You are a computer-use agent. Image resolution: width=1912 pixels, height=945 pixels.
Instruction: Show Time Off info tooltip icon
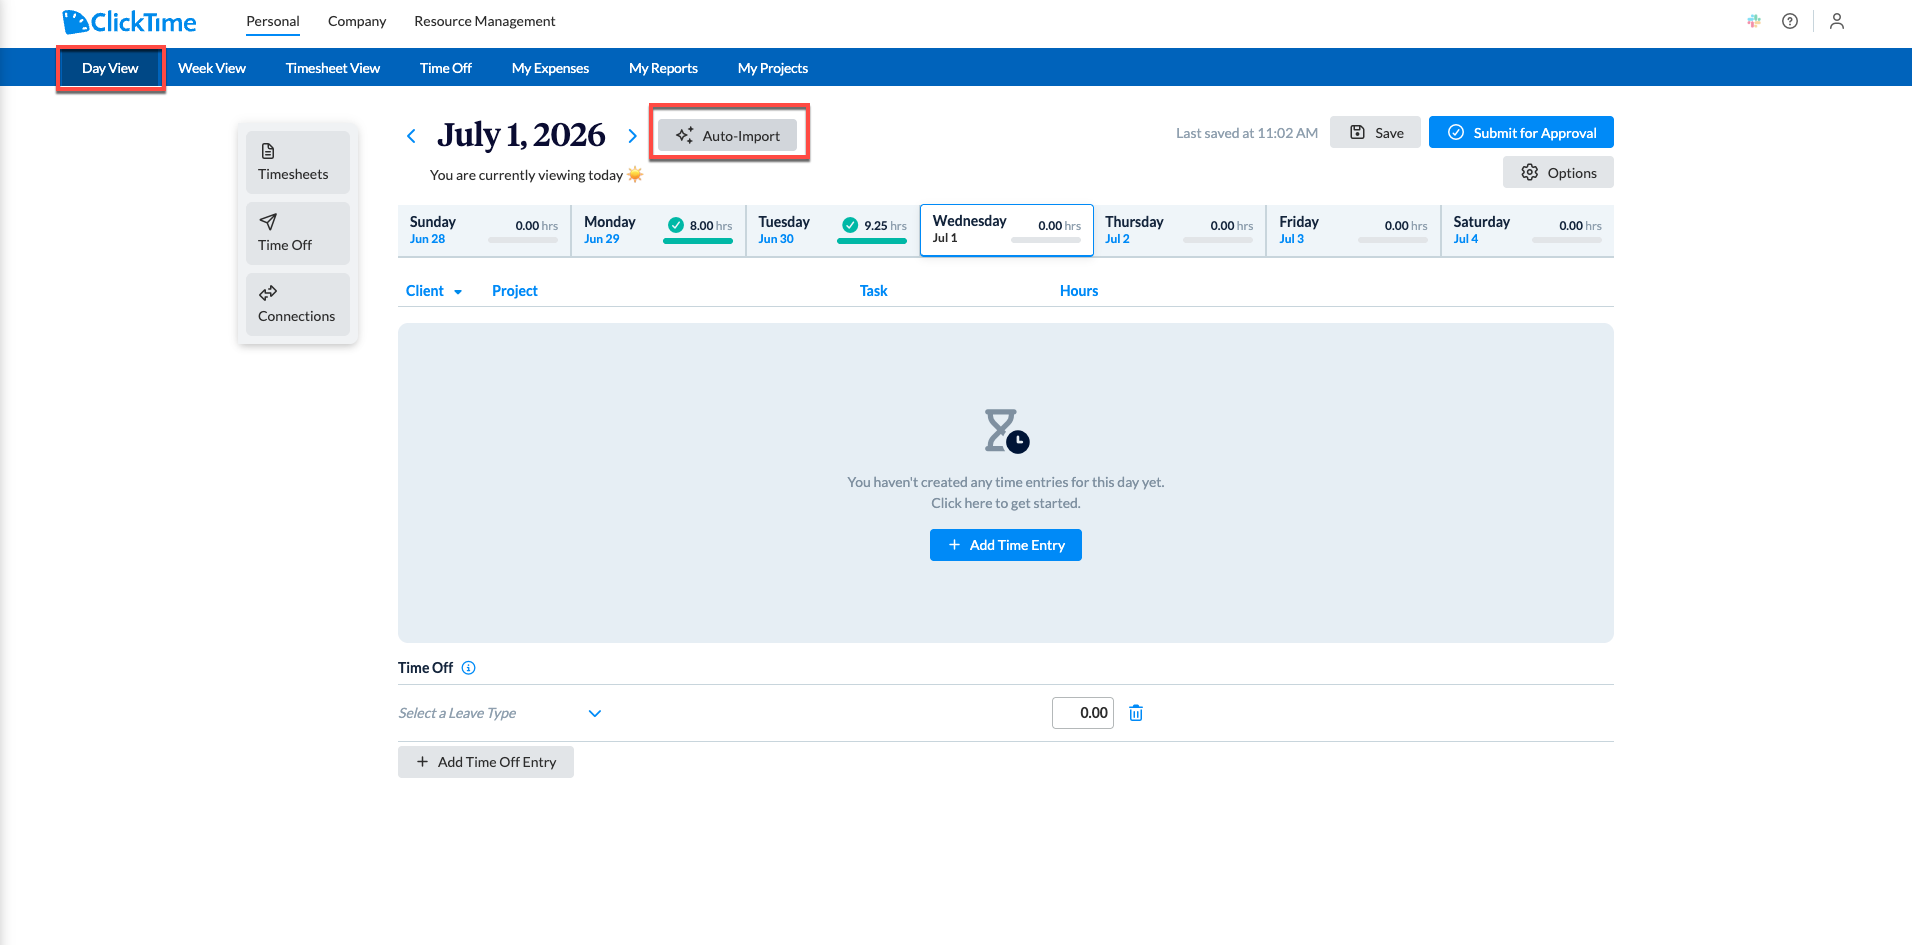click(468, 668)
